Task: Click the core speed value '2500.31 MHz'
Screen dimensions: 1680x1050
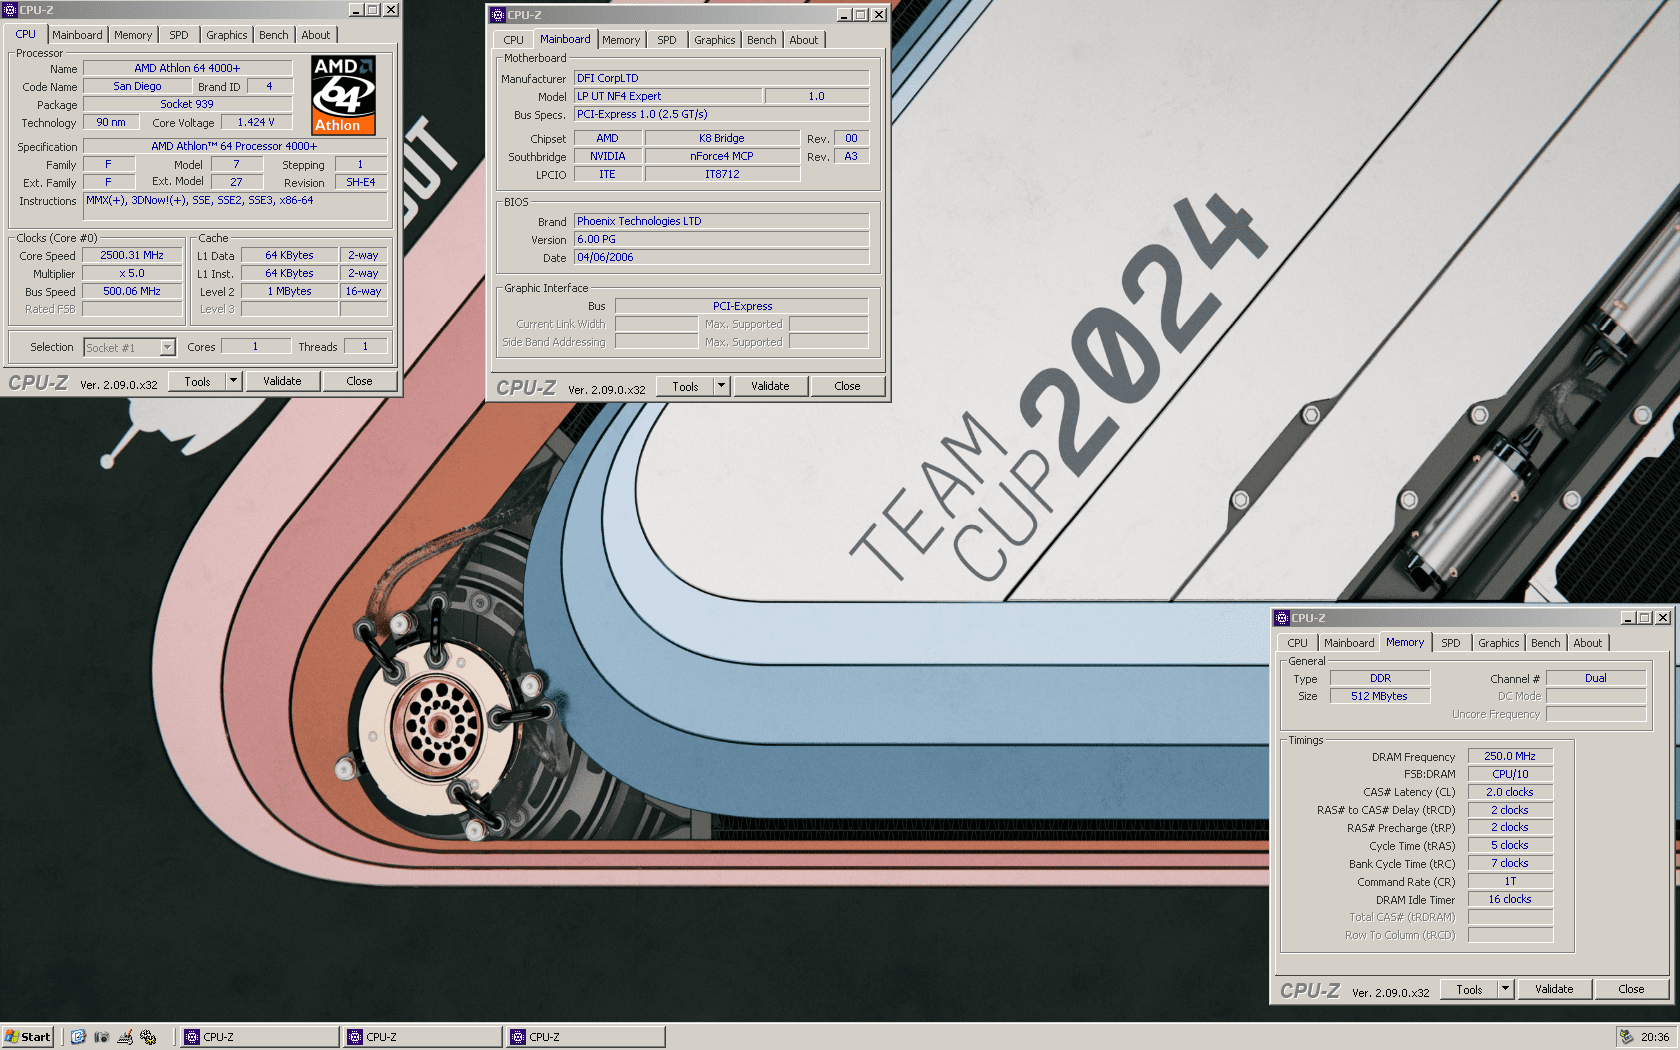Action: [x=132, y=255]
